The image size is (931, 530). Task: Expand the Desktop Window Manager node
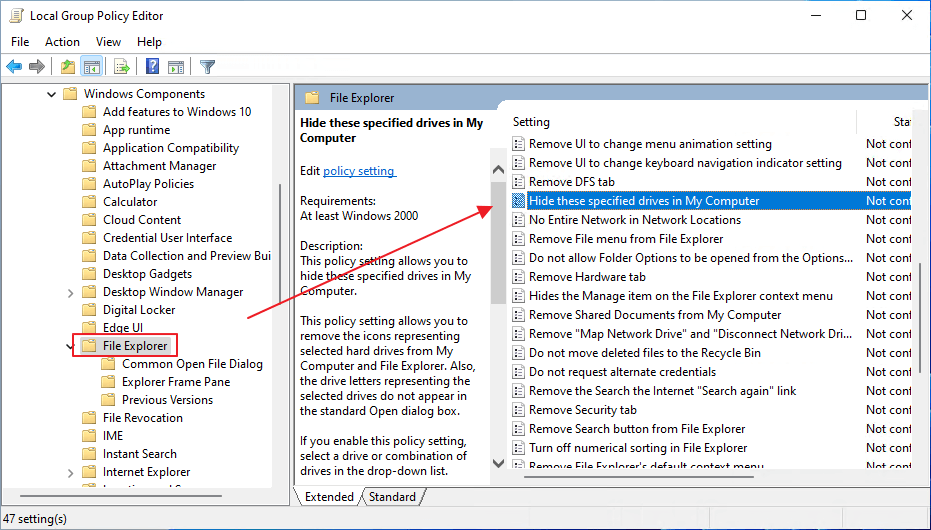[70, 292]
